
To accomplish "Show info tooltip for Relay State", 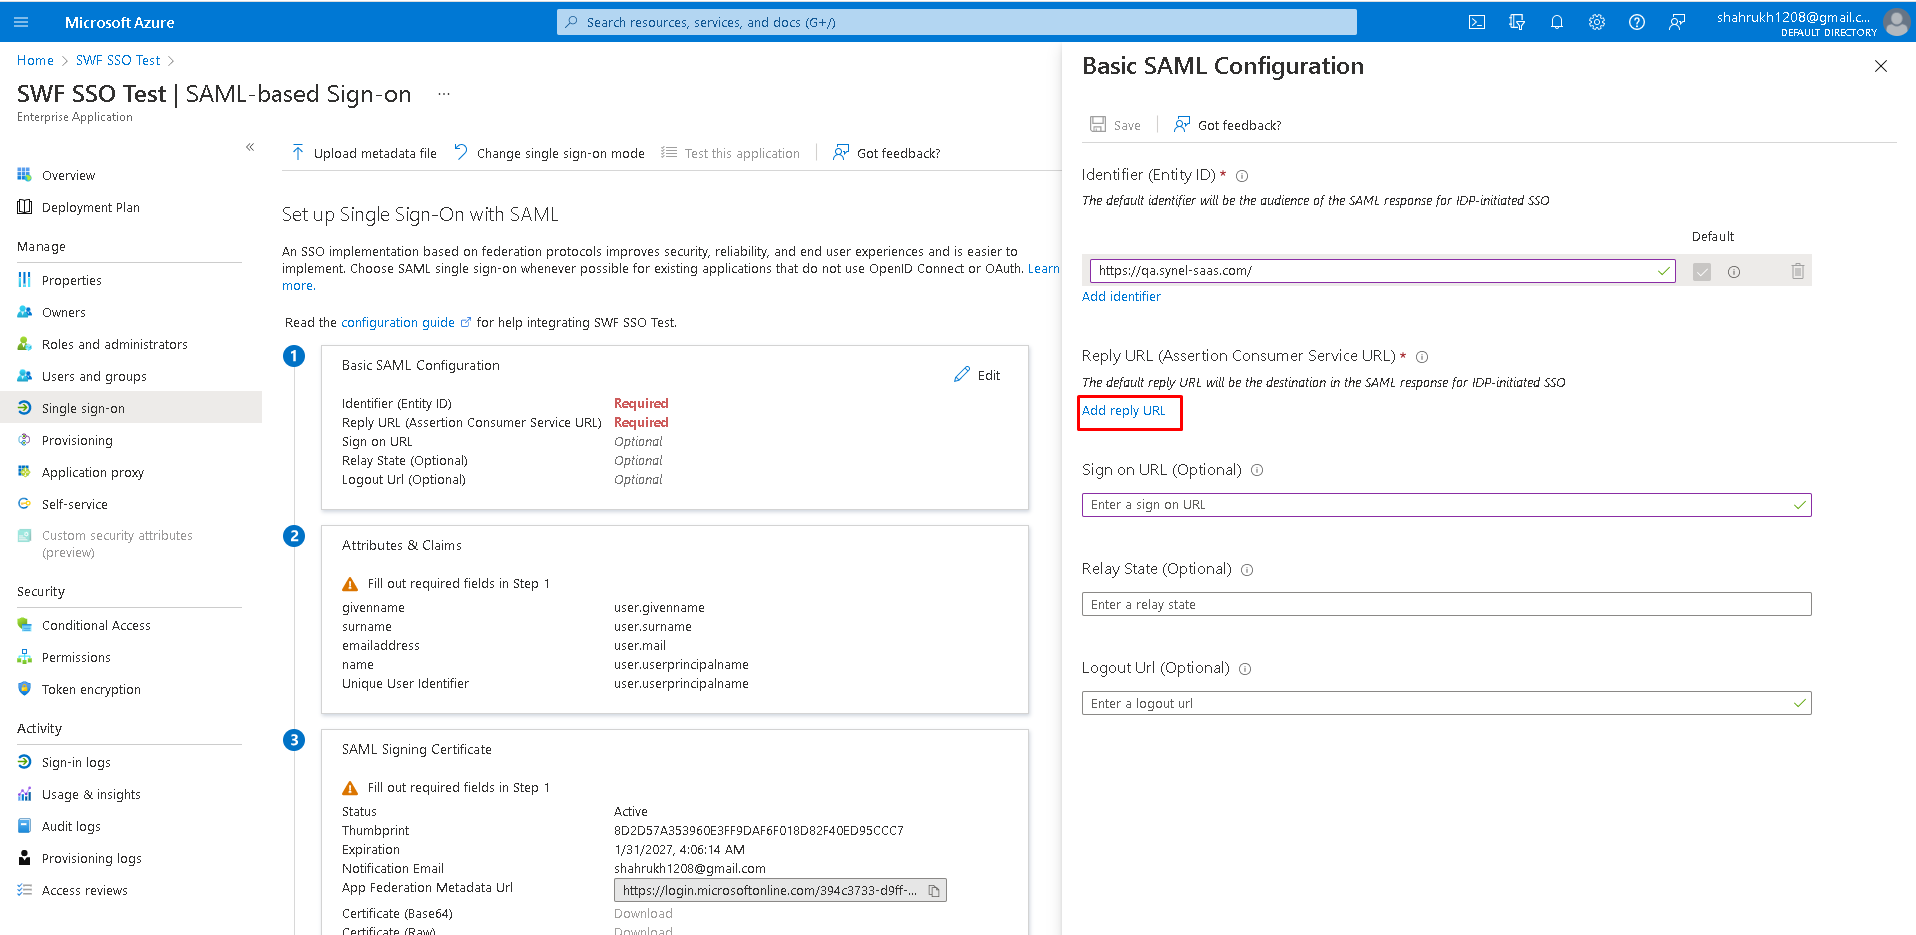I will point(1247,570).
